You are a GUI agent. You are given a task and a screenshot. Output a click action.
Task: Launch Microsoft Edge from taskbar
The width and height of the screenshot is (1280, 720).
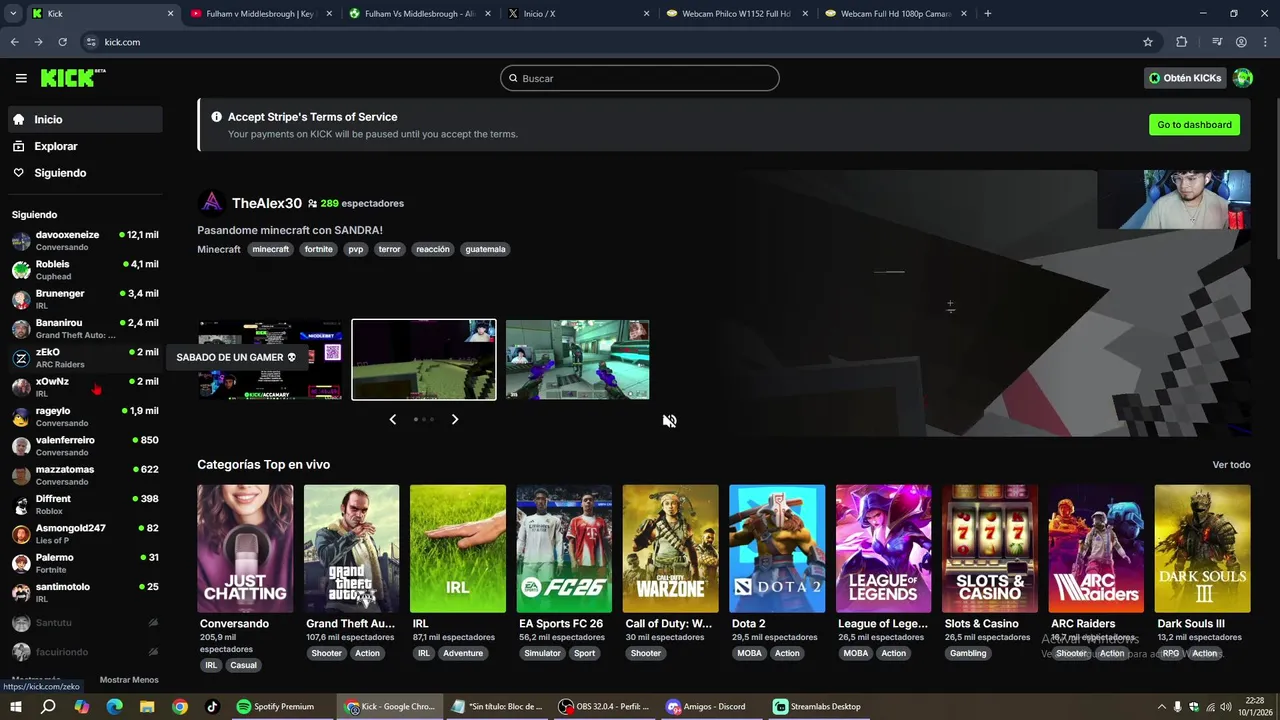(x=114, y=706)
